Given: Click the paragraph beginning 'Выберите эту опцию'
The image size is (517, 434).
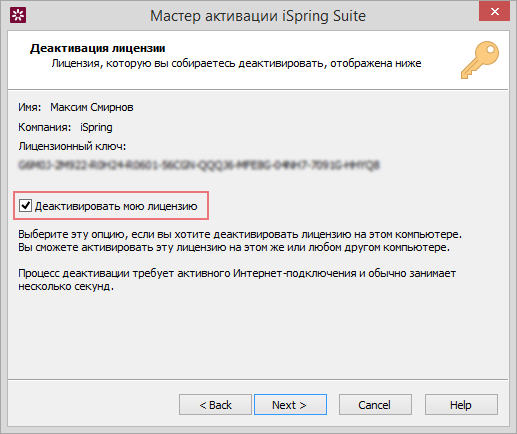Looking at the screenshot, I should 240,241.
